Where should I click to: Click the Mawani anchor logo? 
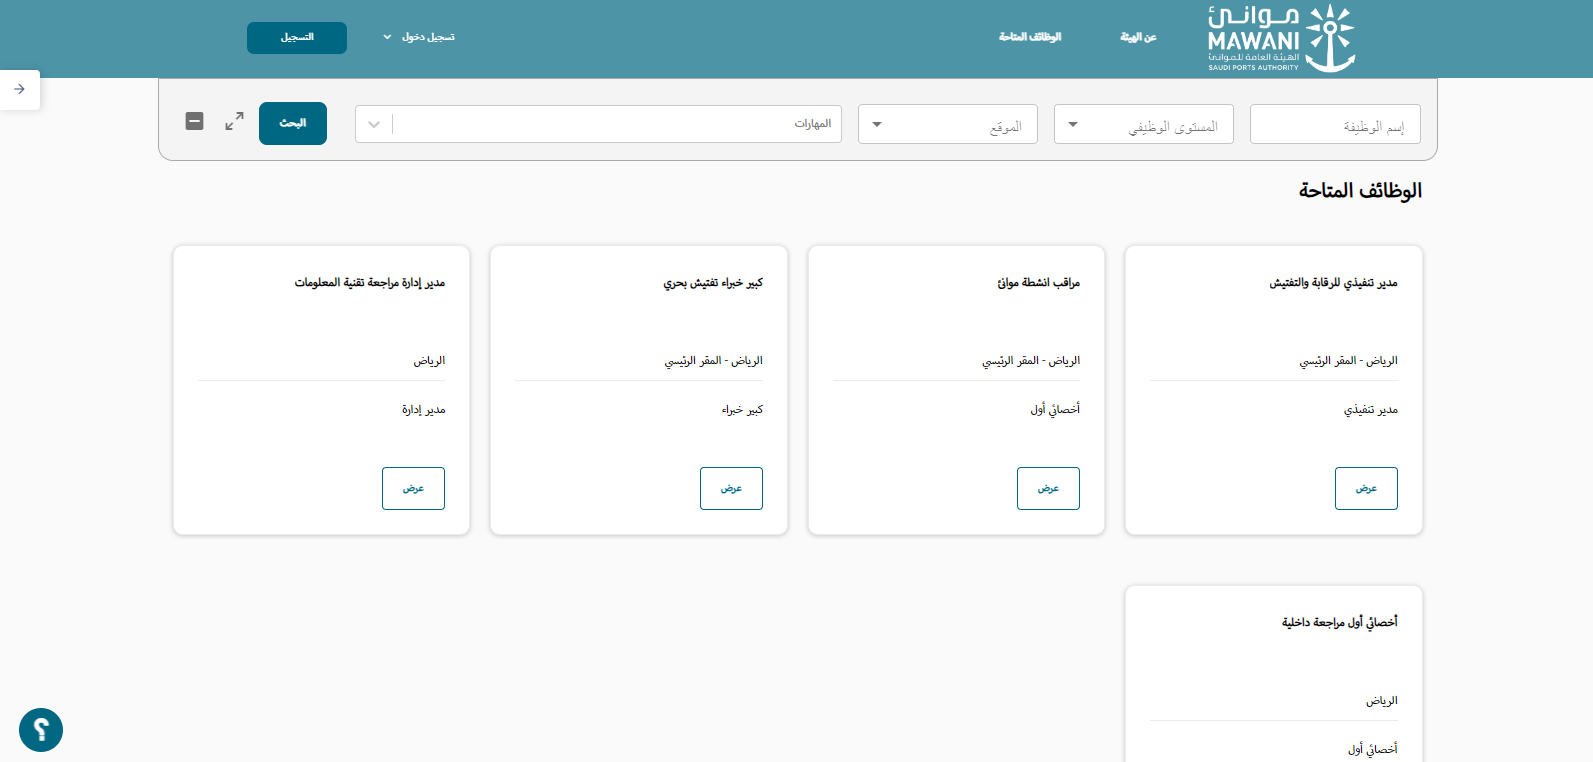pos(1280,38)
